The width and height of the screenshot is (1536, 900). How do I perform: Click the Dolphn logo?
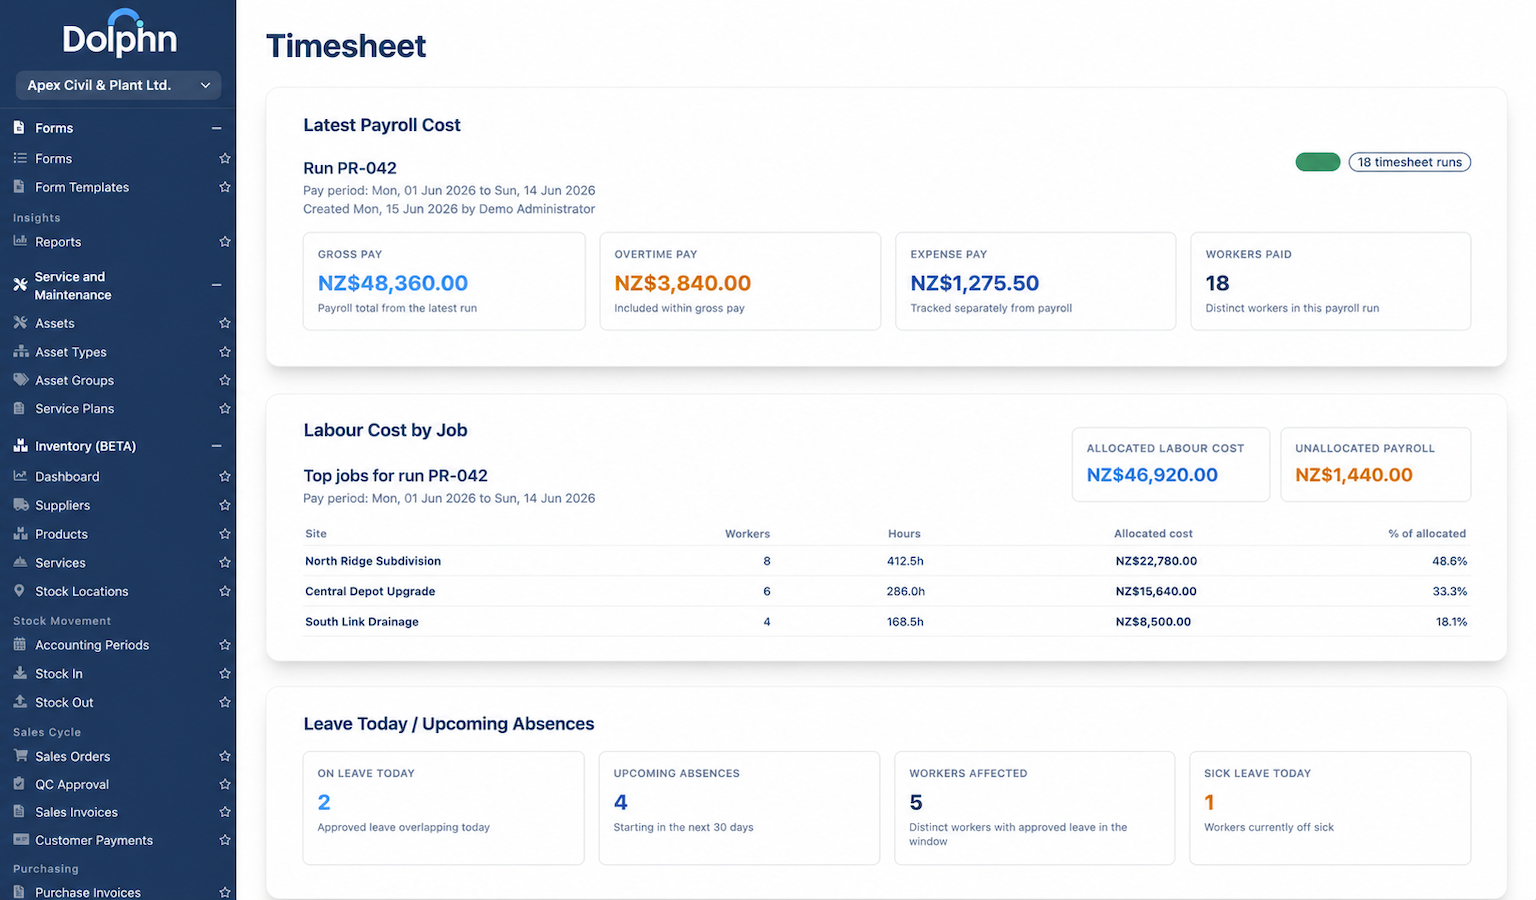pyautogui.click(x=119, y=34)
